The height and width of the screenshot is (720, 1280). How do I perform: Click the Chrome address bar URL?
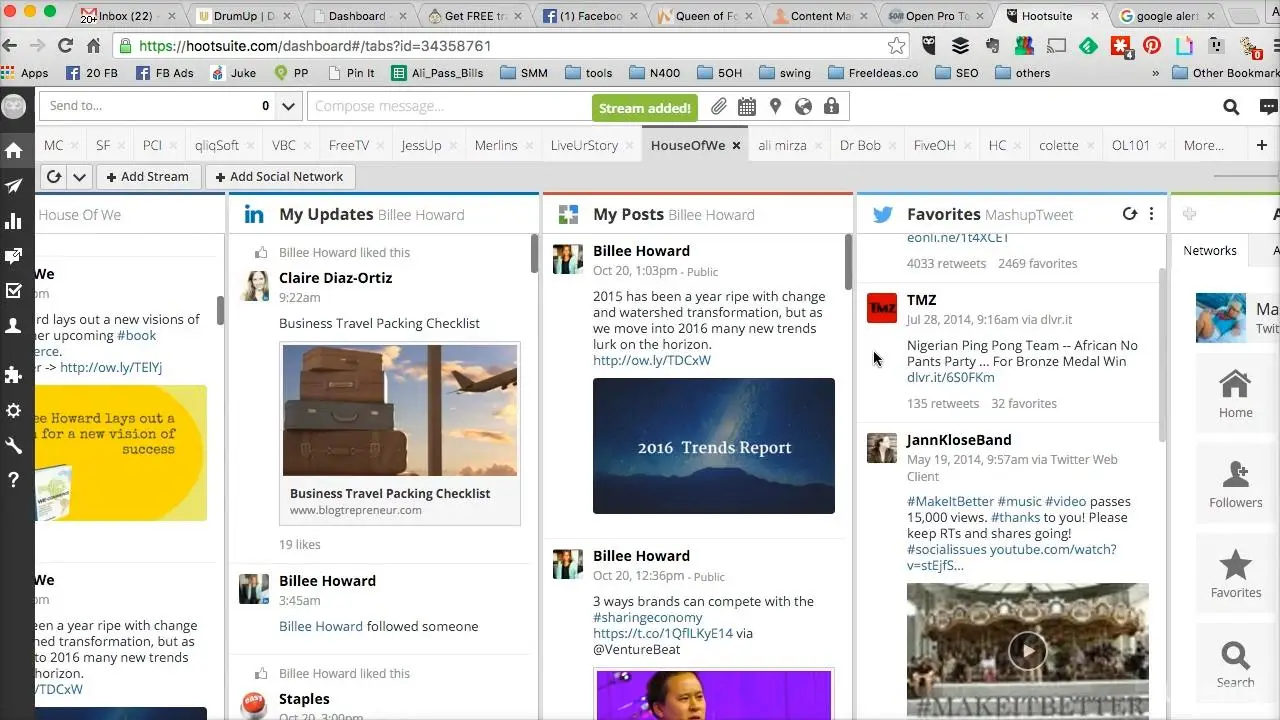314,46
